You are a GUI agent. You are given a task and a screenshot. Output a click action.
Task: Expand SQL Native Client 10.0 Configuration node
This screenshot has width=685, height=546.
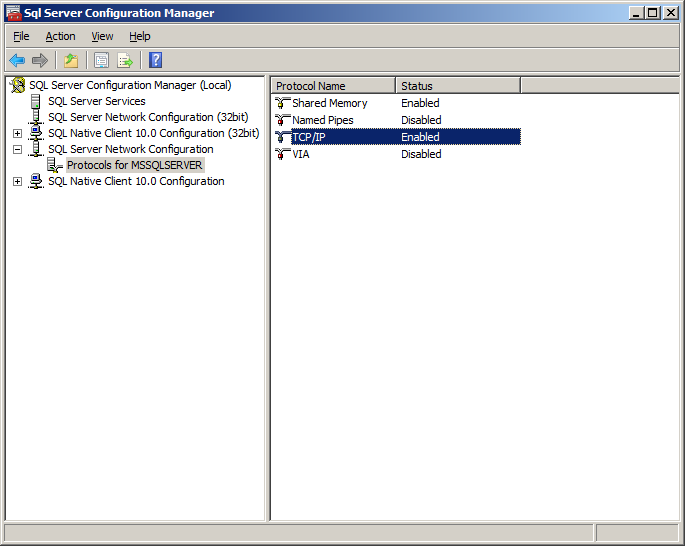(17, 181)
